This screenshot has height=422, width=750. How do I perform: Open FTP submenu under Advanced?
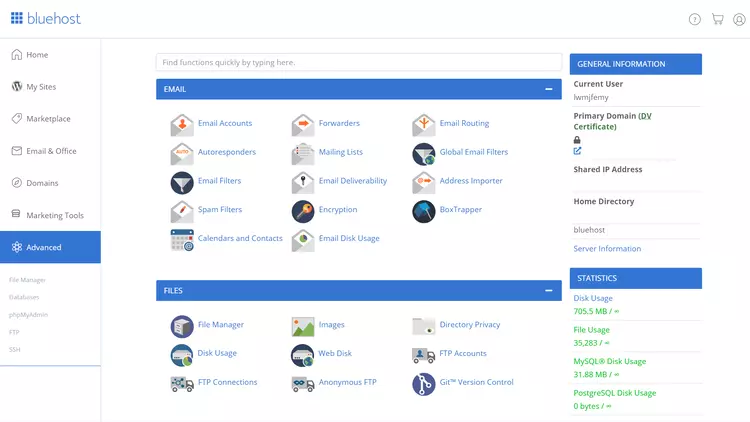point(14,332)
